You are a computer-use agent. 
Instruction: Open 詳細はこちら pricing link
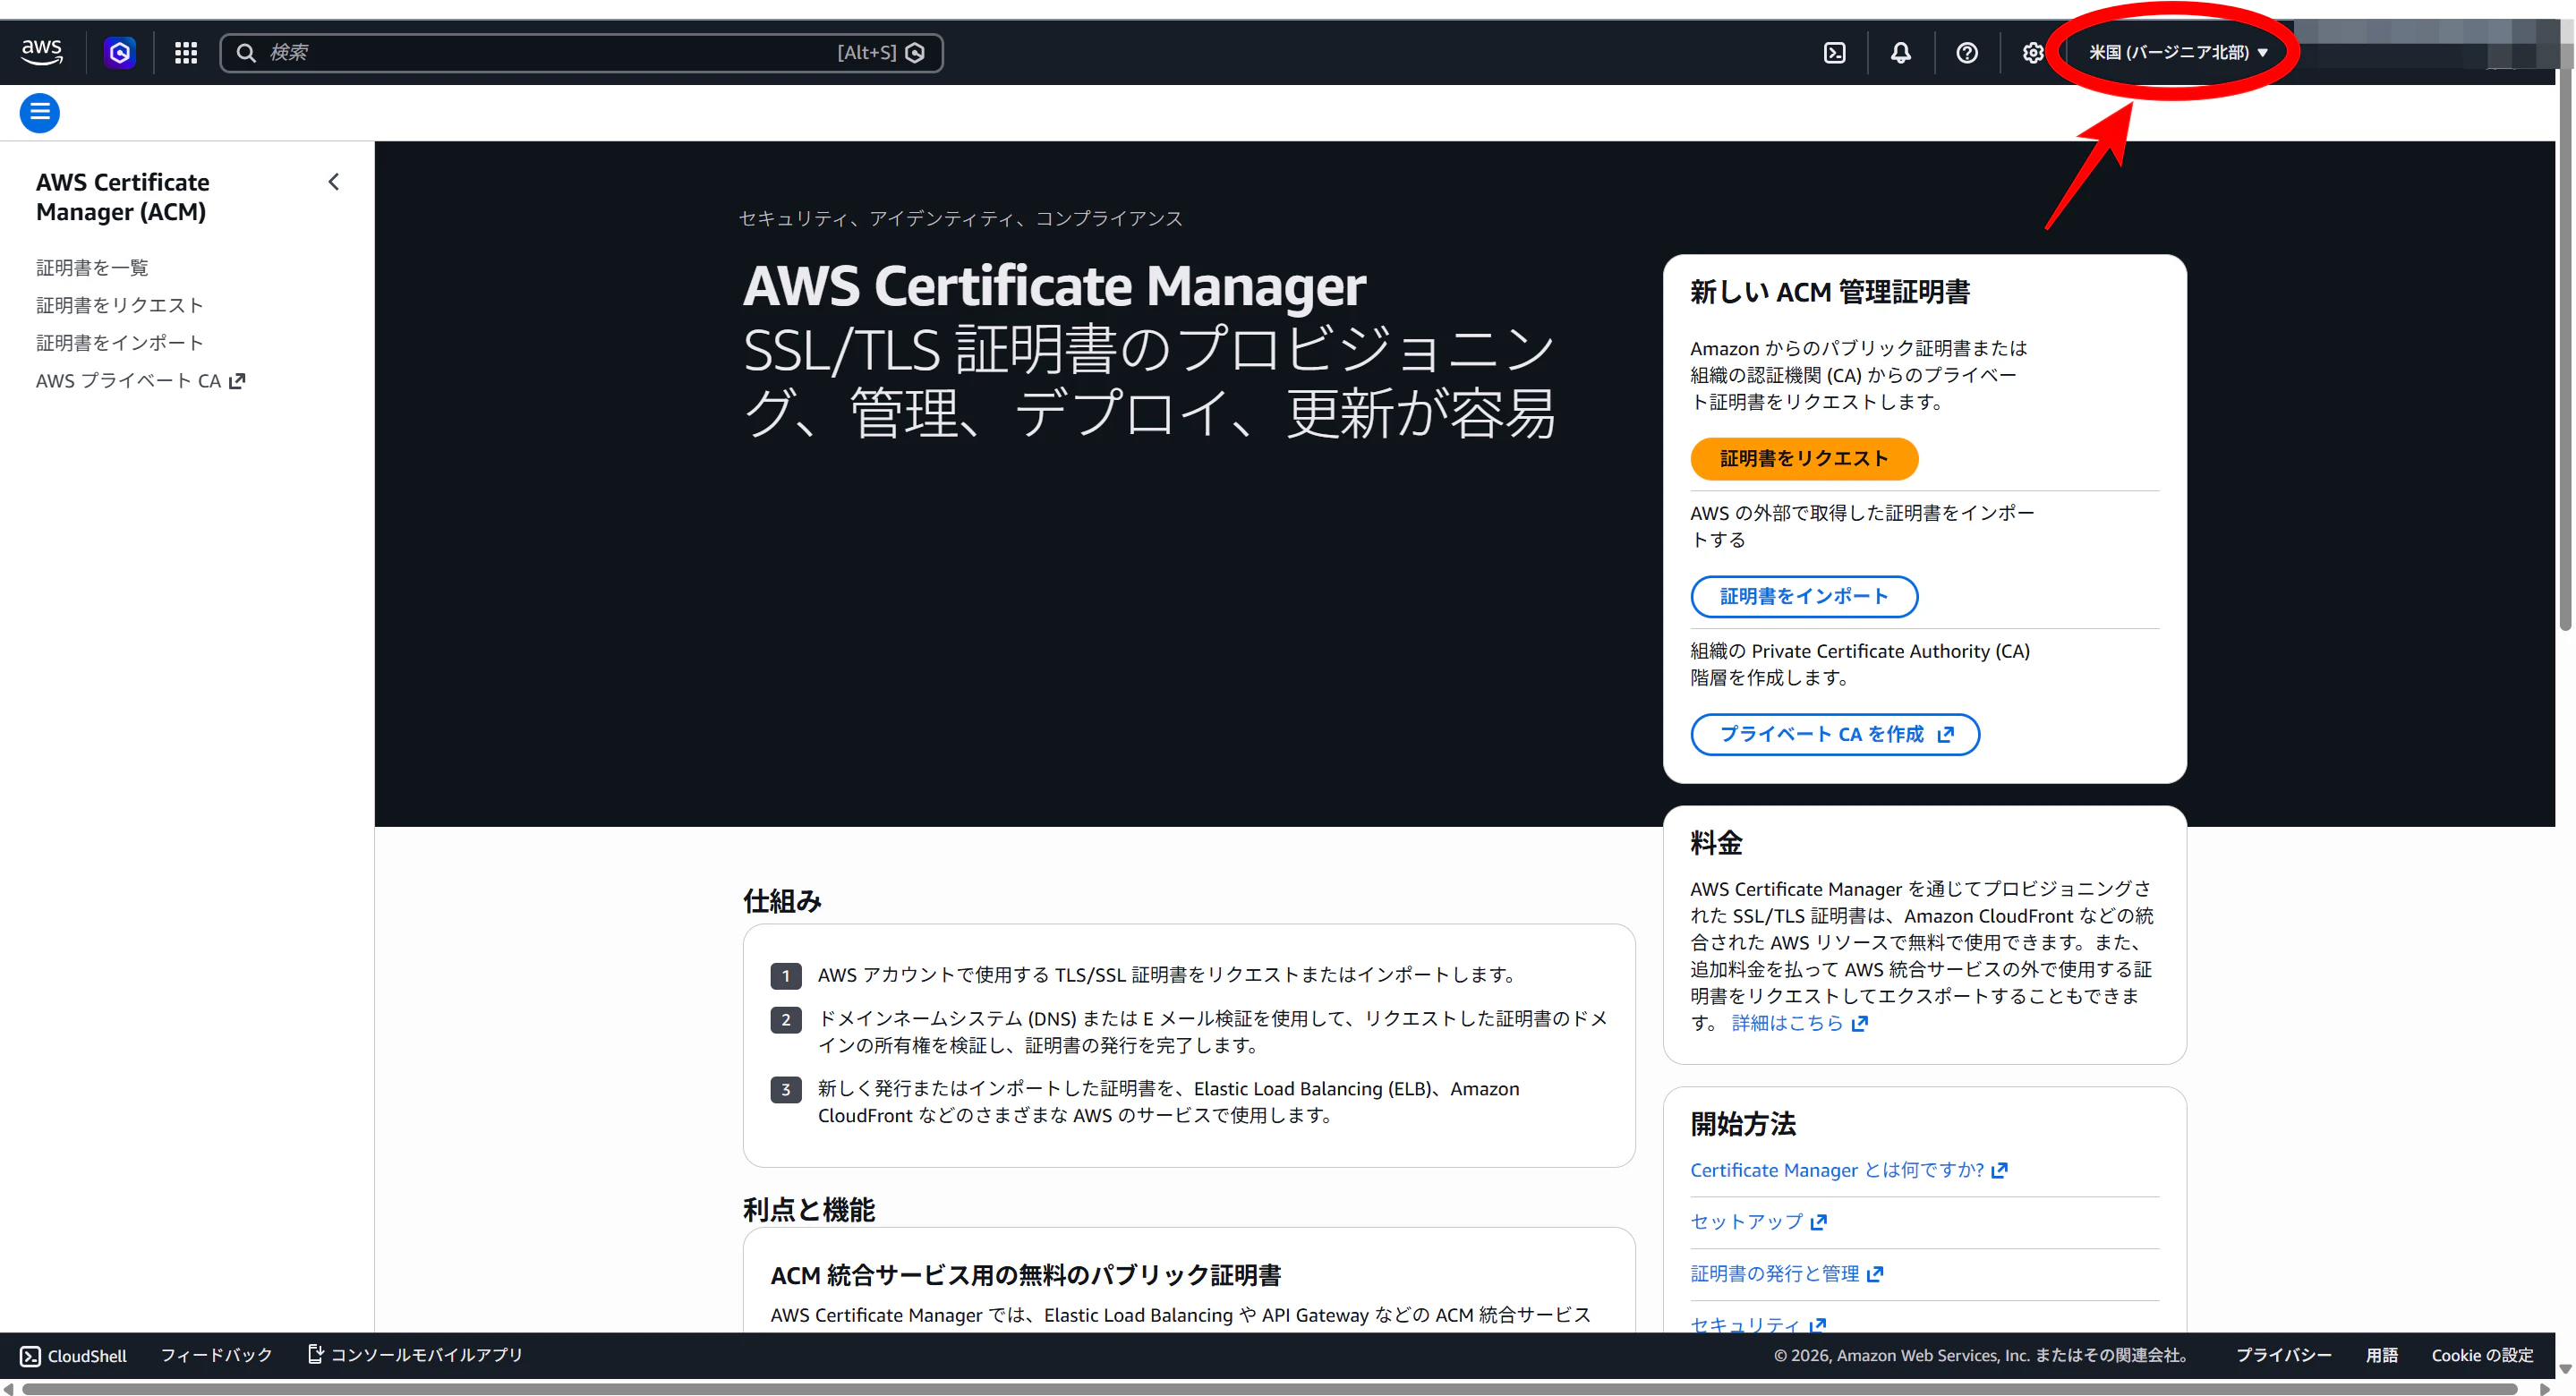(1799, 1022)
